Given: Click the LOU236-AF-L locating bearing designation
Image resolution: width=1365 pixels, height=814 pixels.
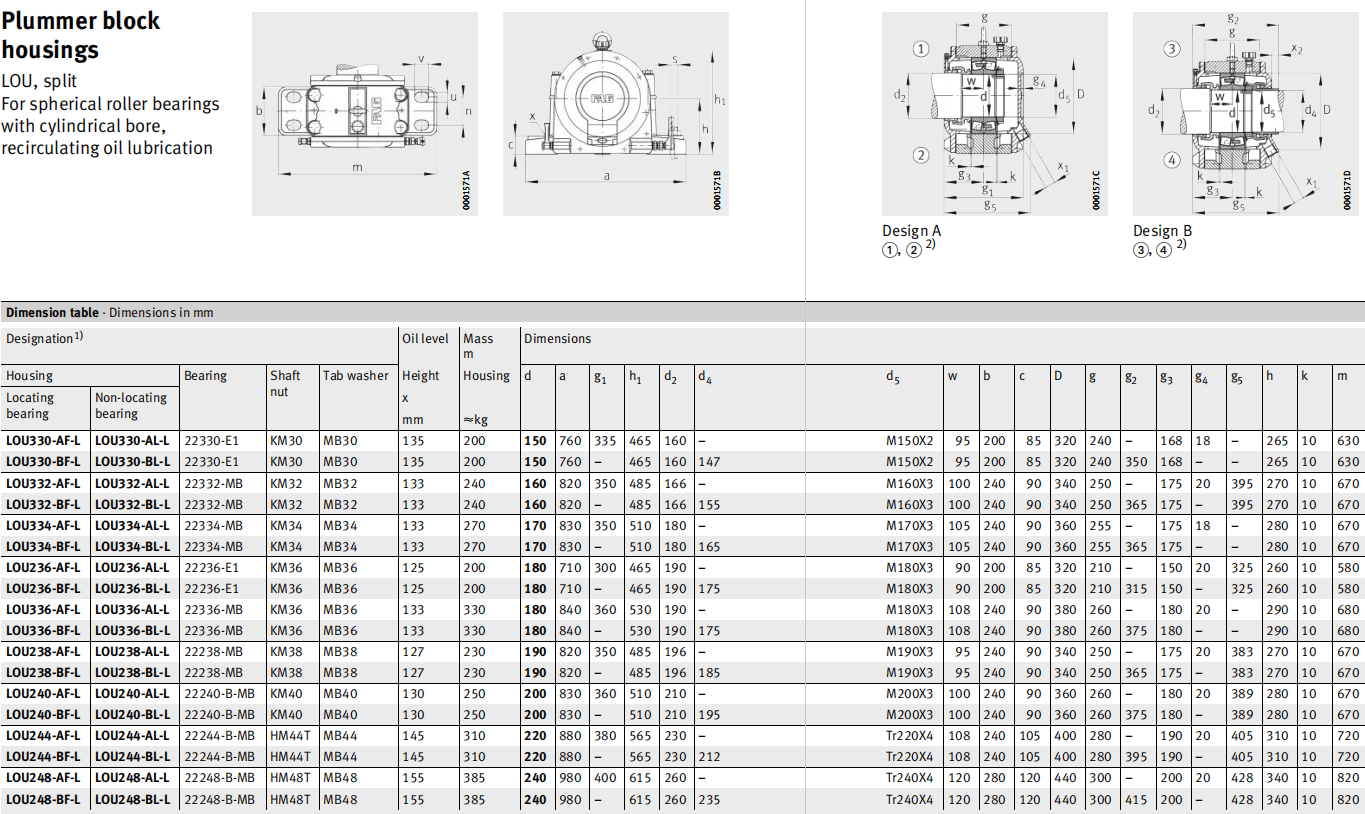Looking at the screenshot, I should click(x=44, y=568).
